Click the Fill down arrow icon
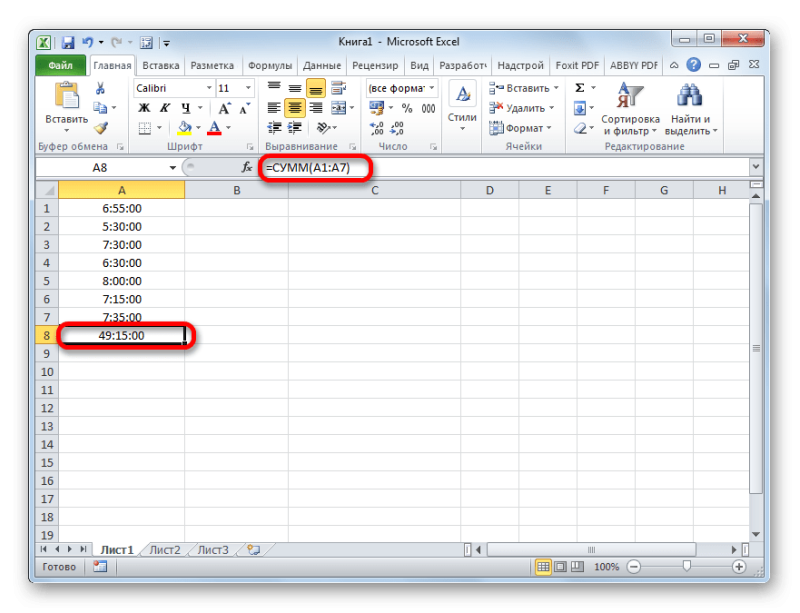This screenshot has width=800, height=613. (580, 108)
